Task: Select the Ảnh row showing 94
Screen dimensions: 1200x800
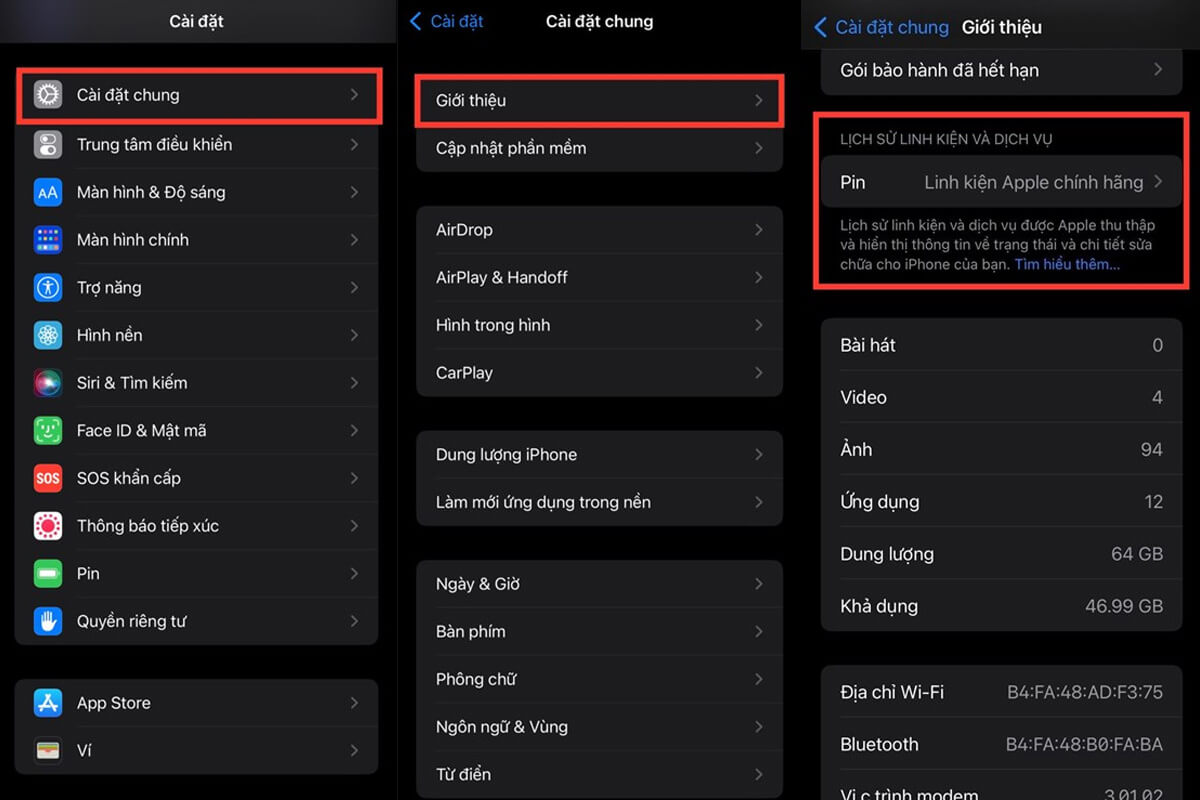Action: point(1001,450)
